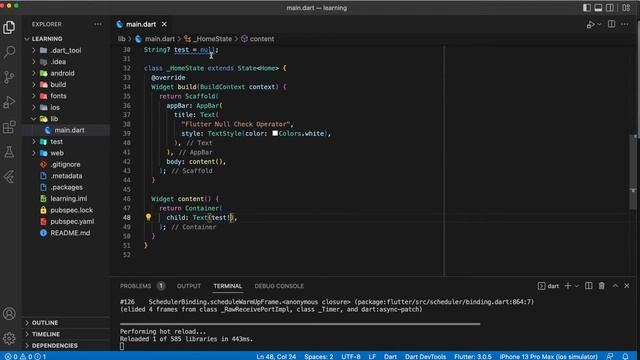
Task: Open the Search view in the activity bar
Action: (9, 52)
